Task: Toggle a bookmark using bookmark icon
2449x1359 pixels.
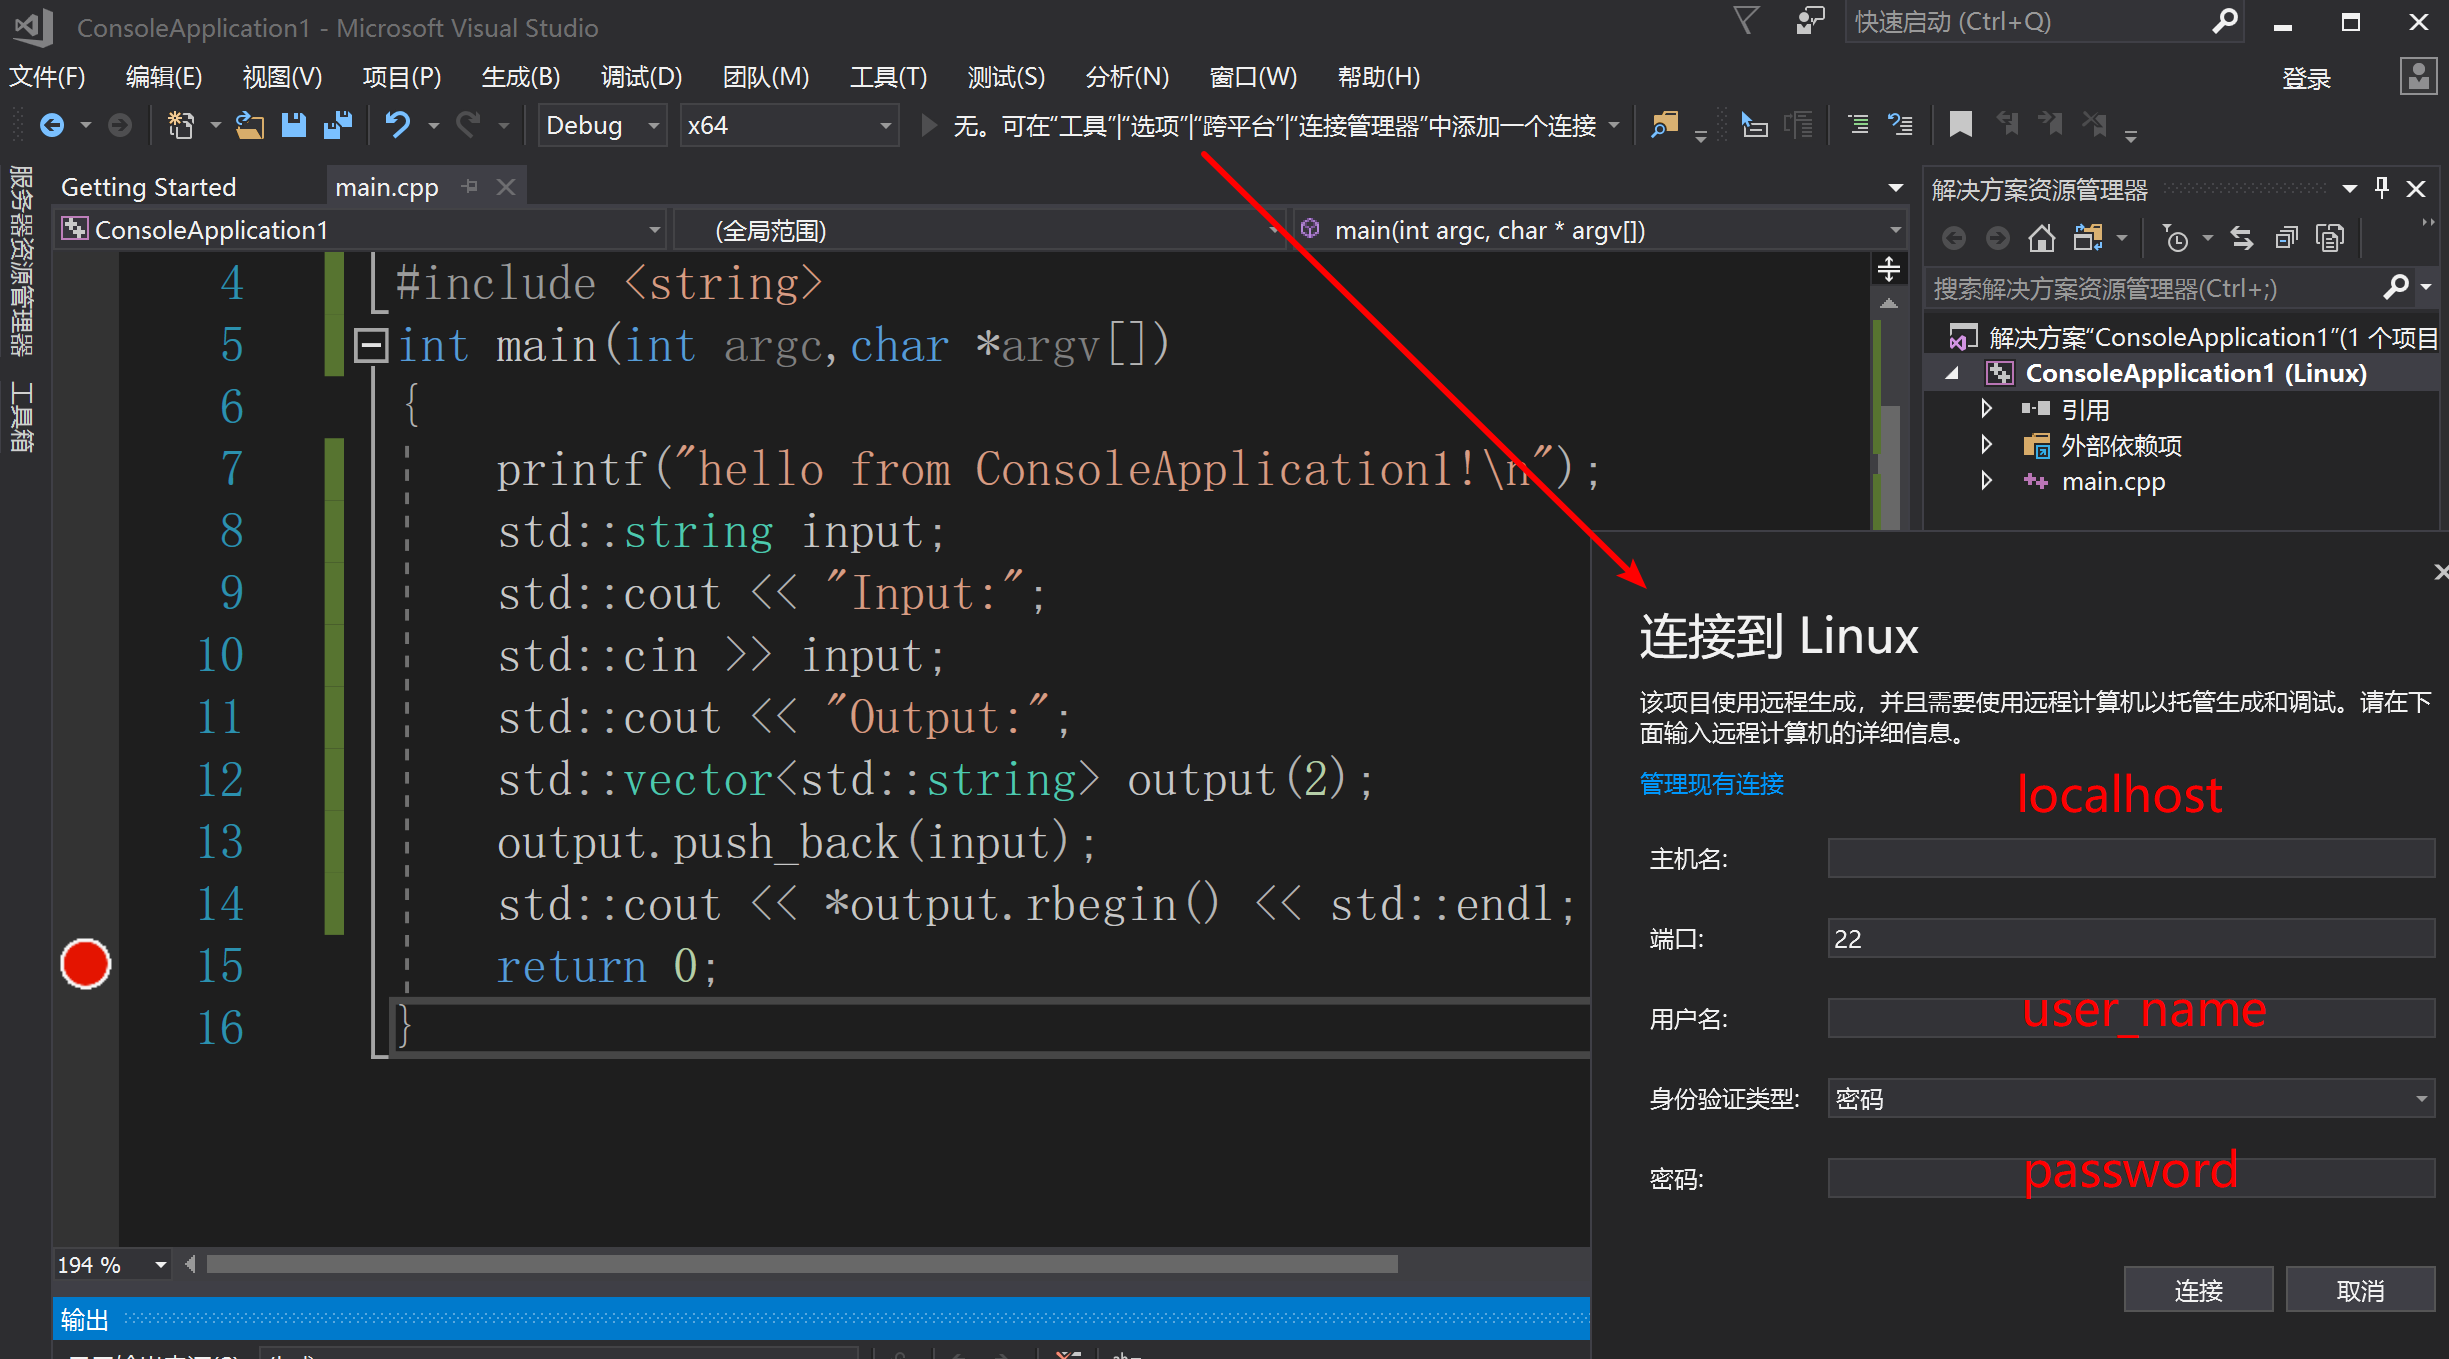Action: [1960, 124]
